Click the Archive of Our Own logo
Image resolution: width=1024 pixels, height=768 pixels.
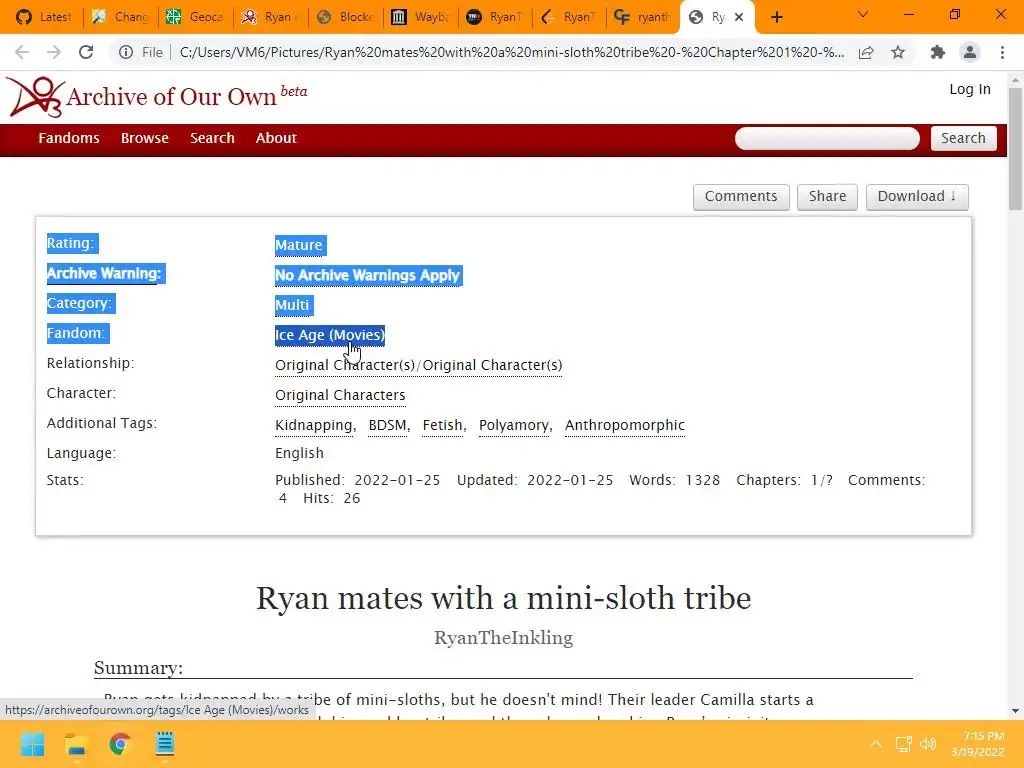coord(157,97)
